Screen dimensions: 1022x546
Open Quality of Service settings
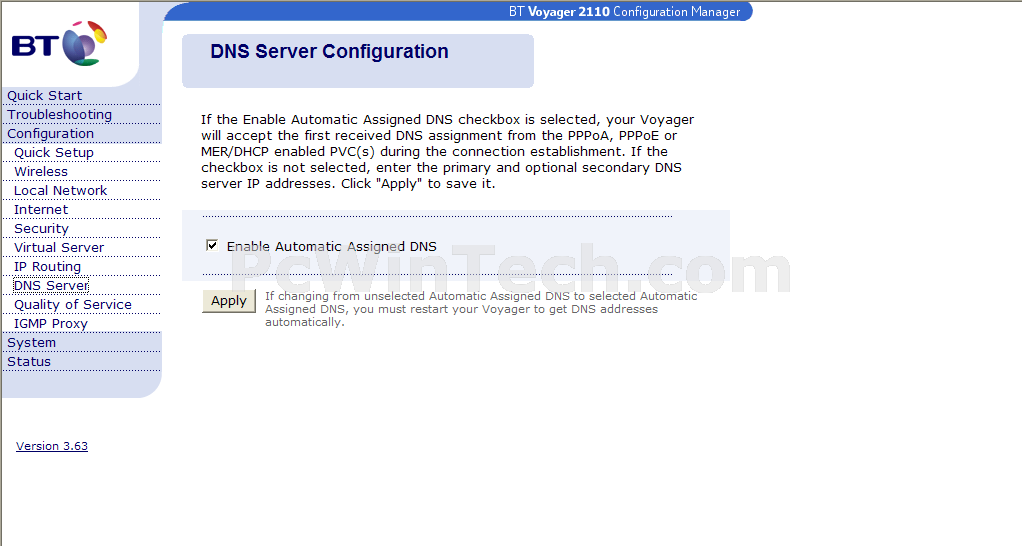click(x=73, y=304)
